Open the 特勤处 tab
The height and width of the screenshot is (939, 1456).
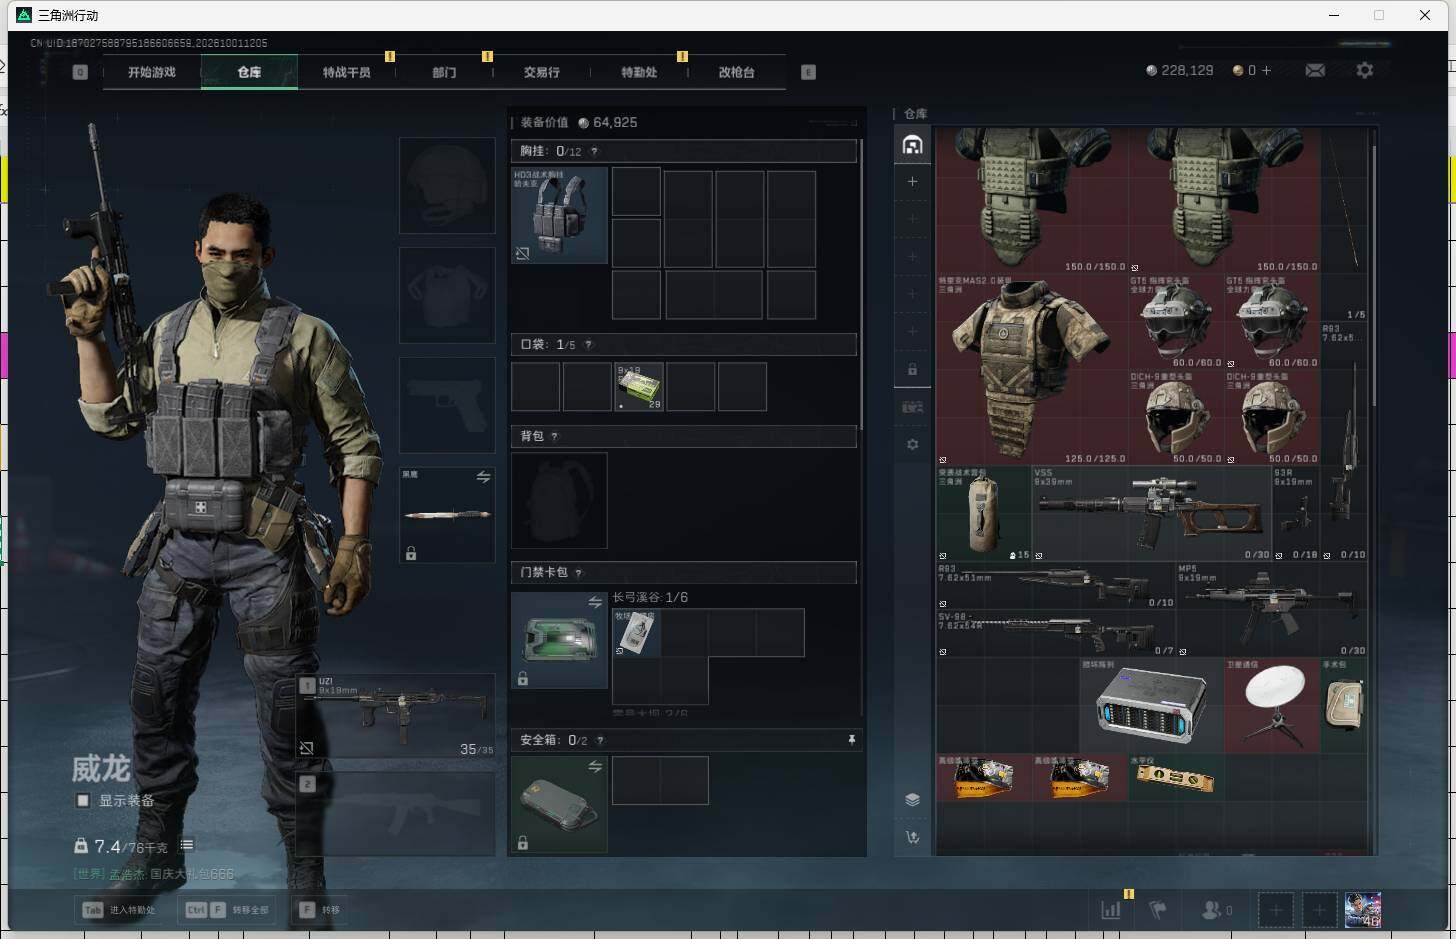click(639, 72)
